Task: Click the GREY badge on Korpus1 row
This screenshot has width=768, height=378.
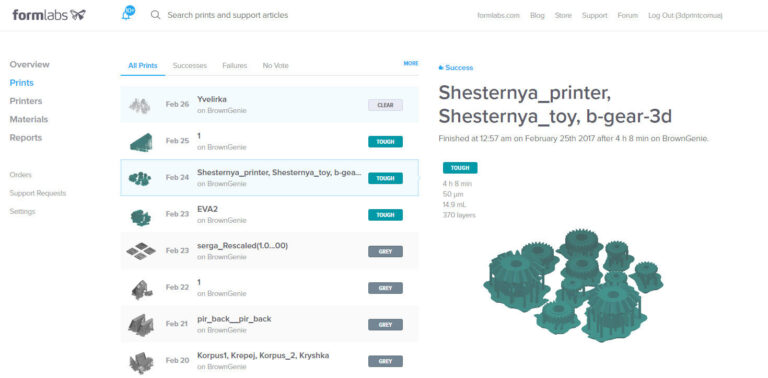Action: point(385,361)
